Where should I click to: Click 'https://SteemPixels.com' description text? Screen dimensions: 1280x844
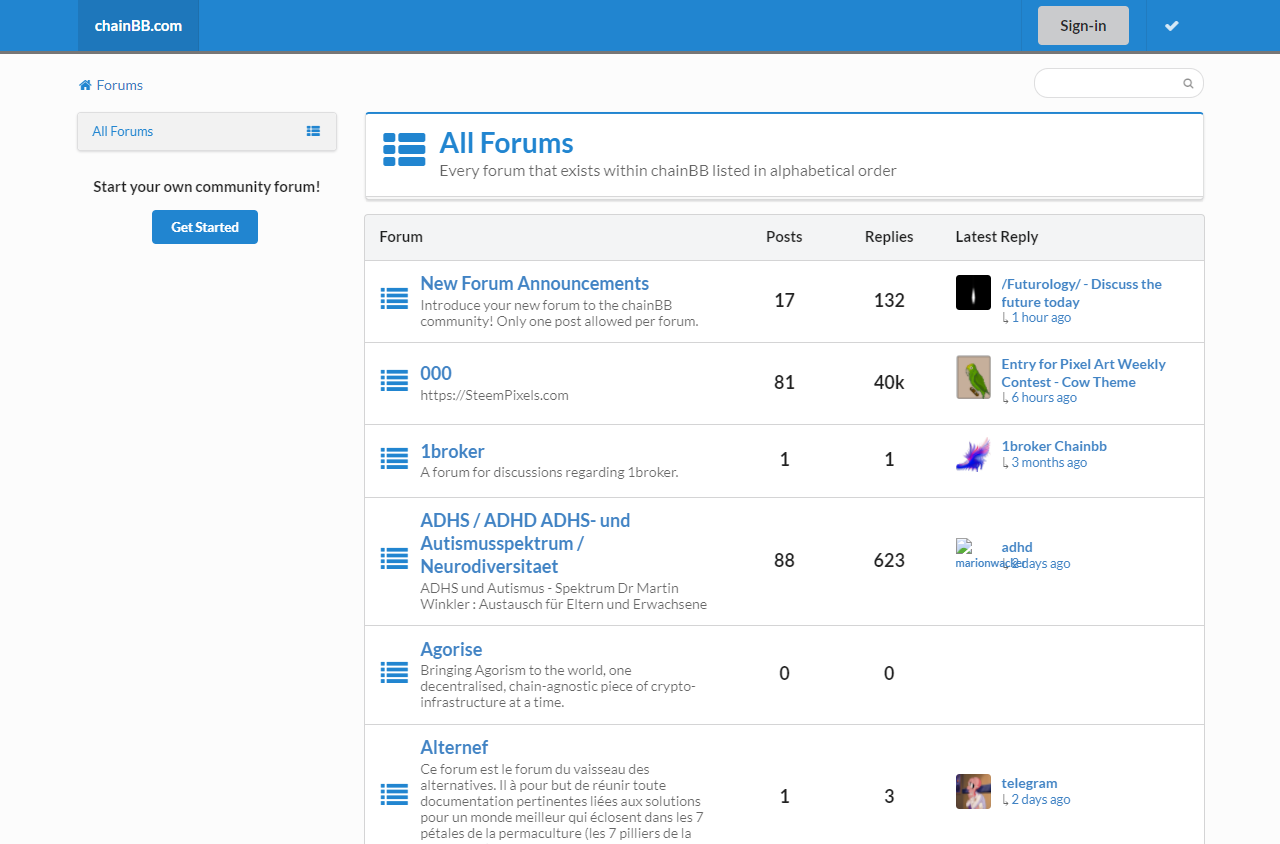(494, 395)
